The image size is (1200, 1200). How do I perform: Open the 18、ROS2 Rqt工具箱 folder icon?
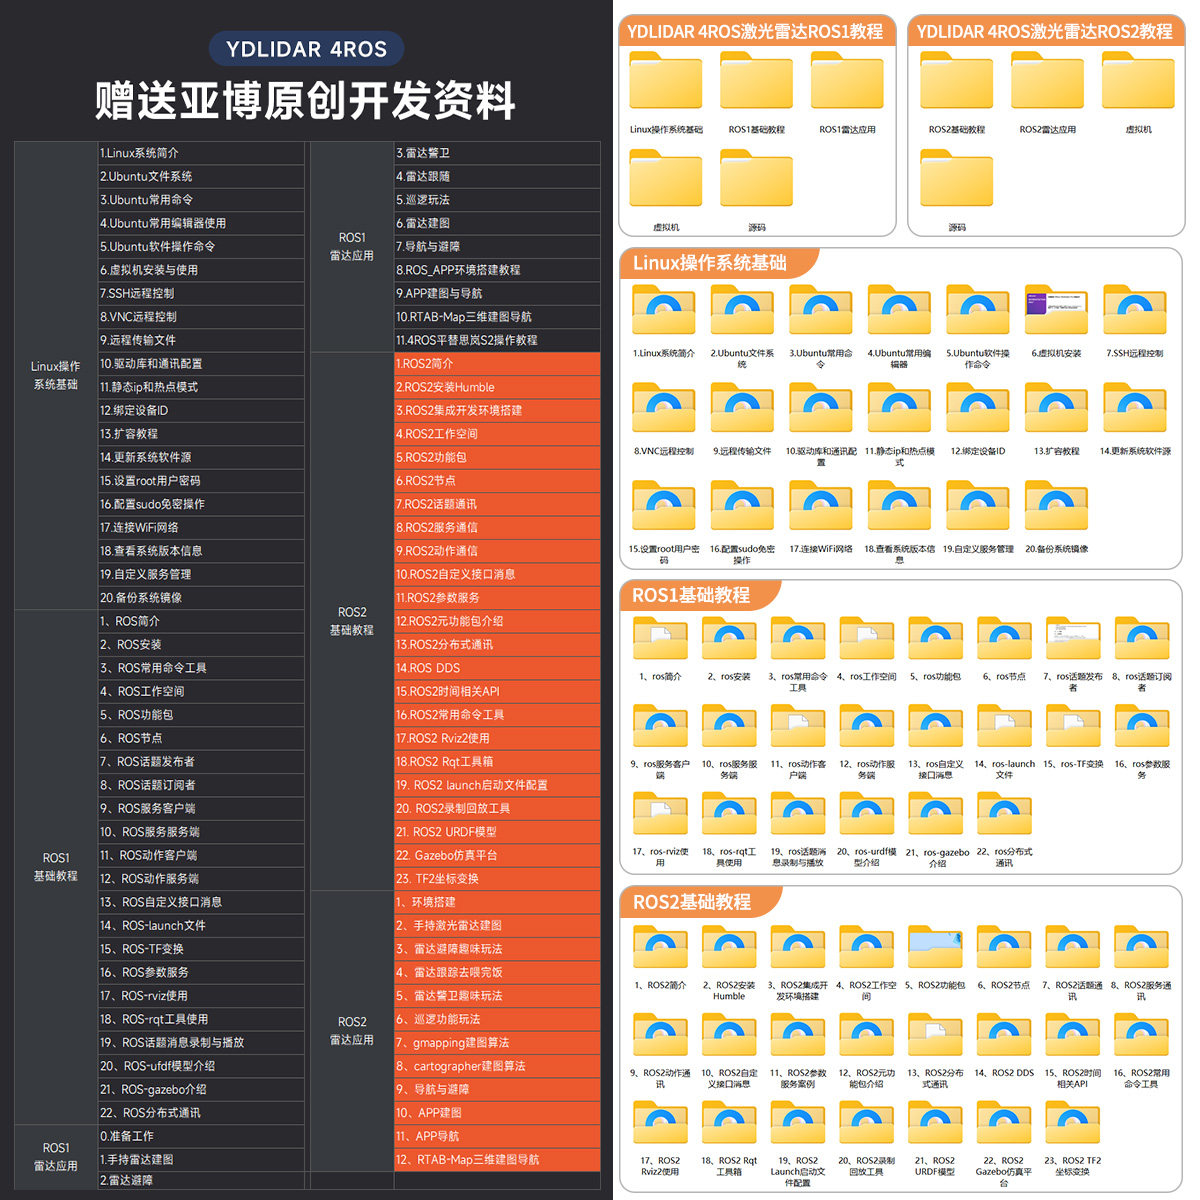click(729, 1124)
